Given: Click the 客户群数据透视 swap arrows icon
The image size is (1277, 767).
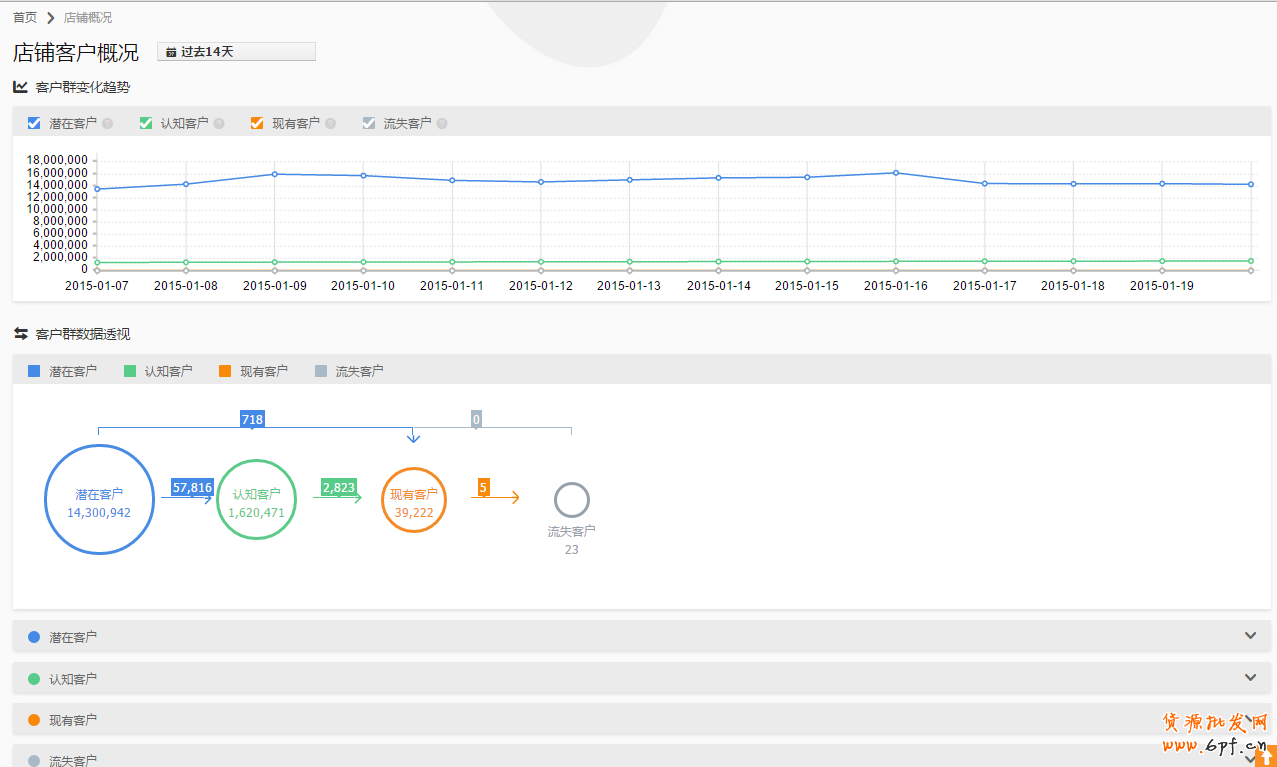Looking at the screenshot, I should coord(20,334).
